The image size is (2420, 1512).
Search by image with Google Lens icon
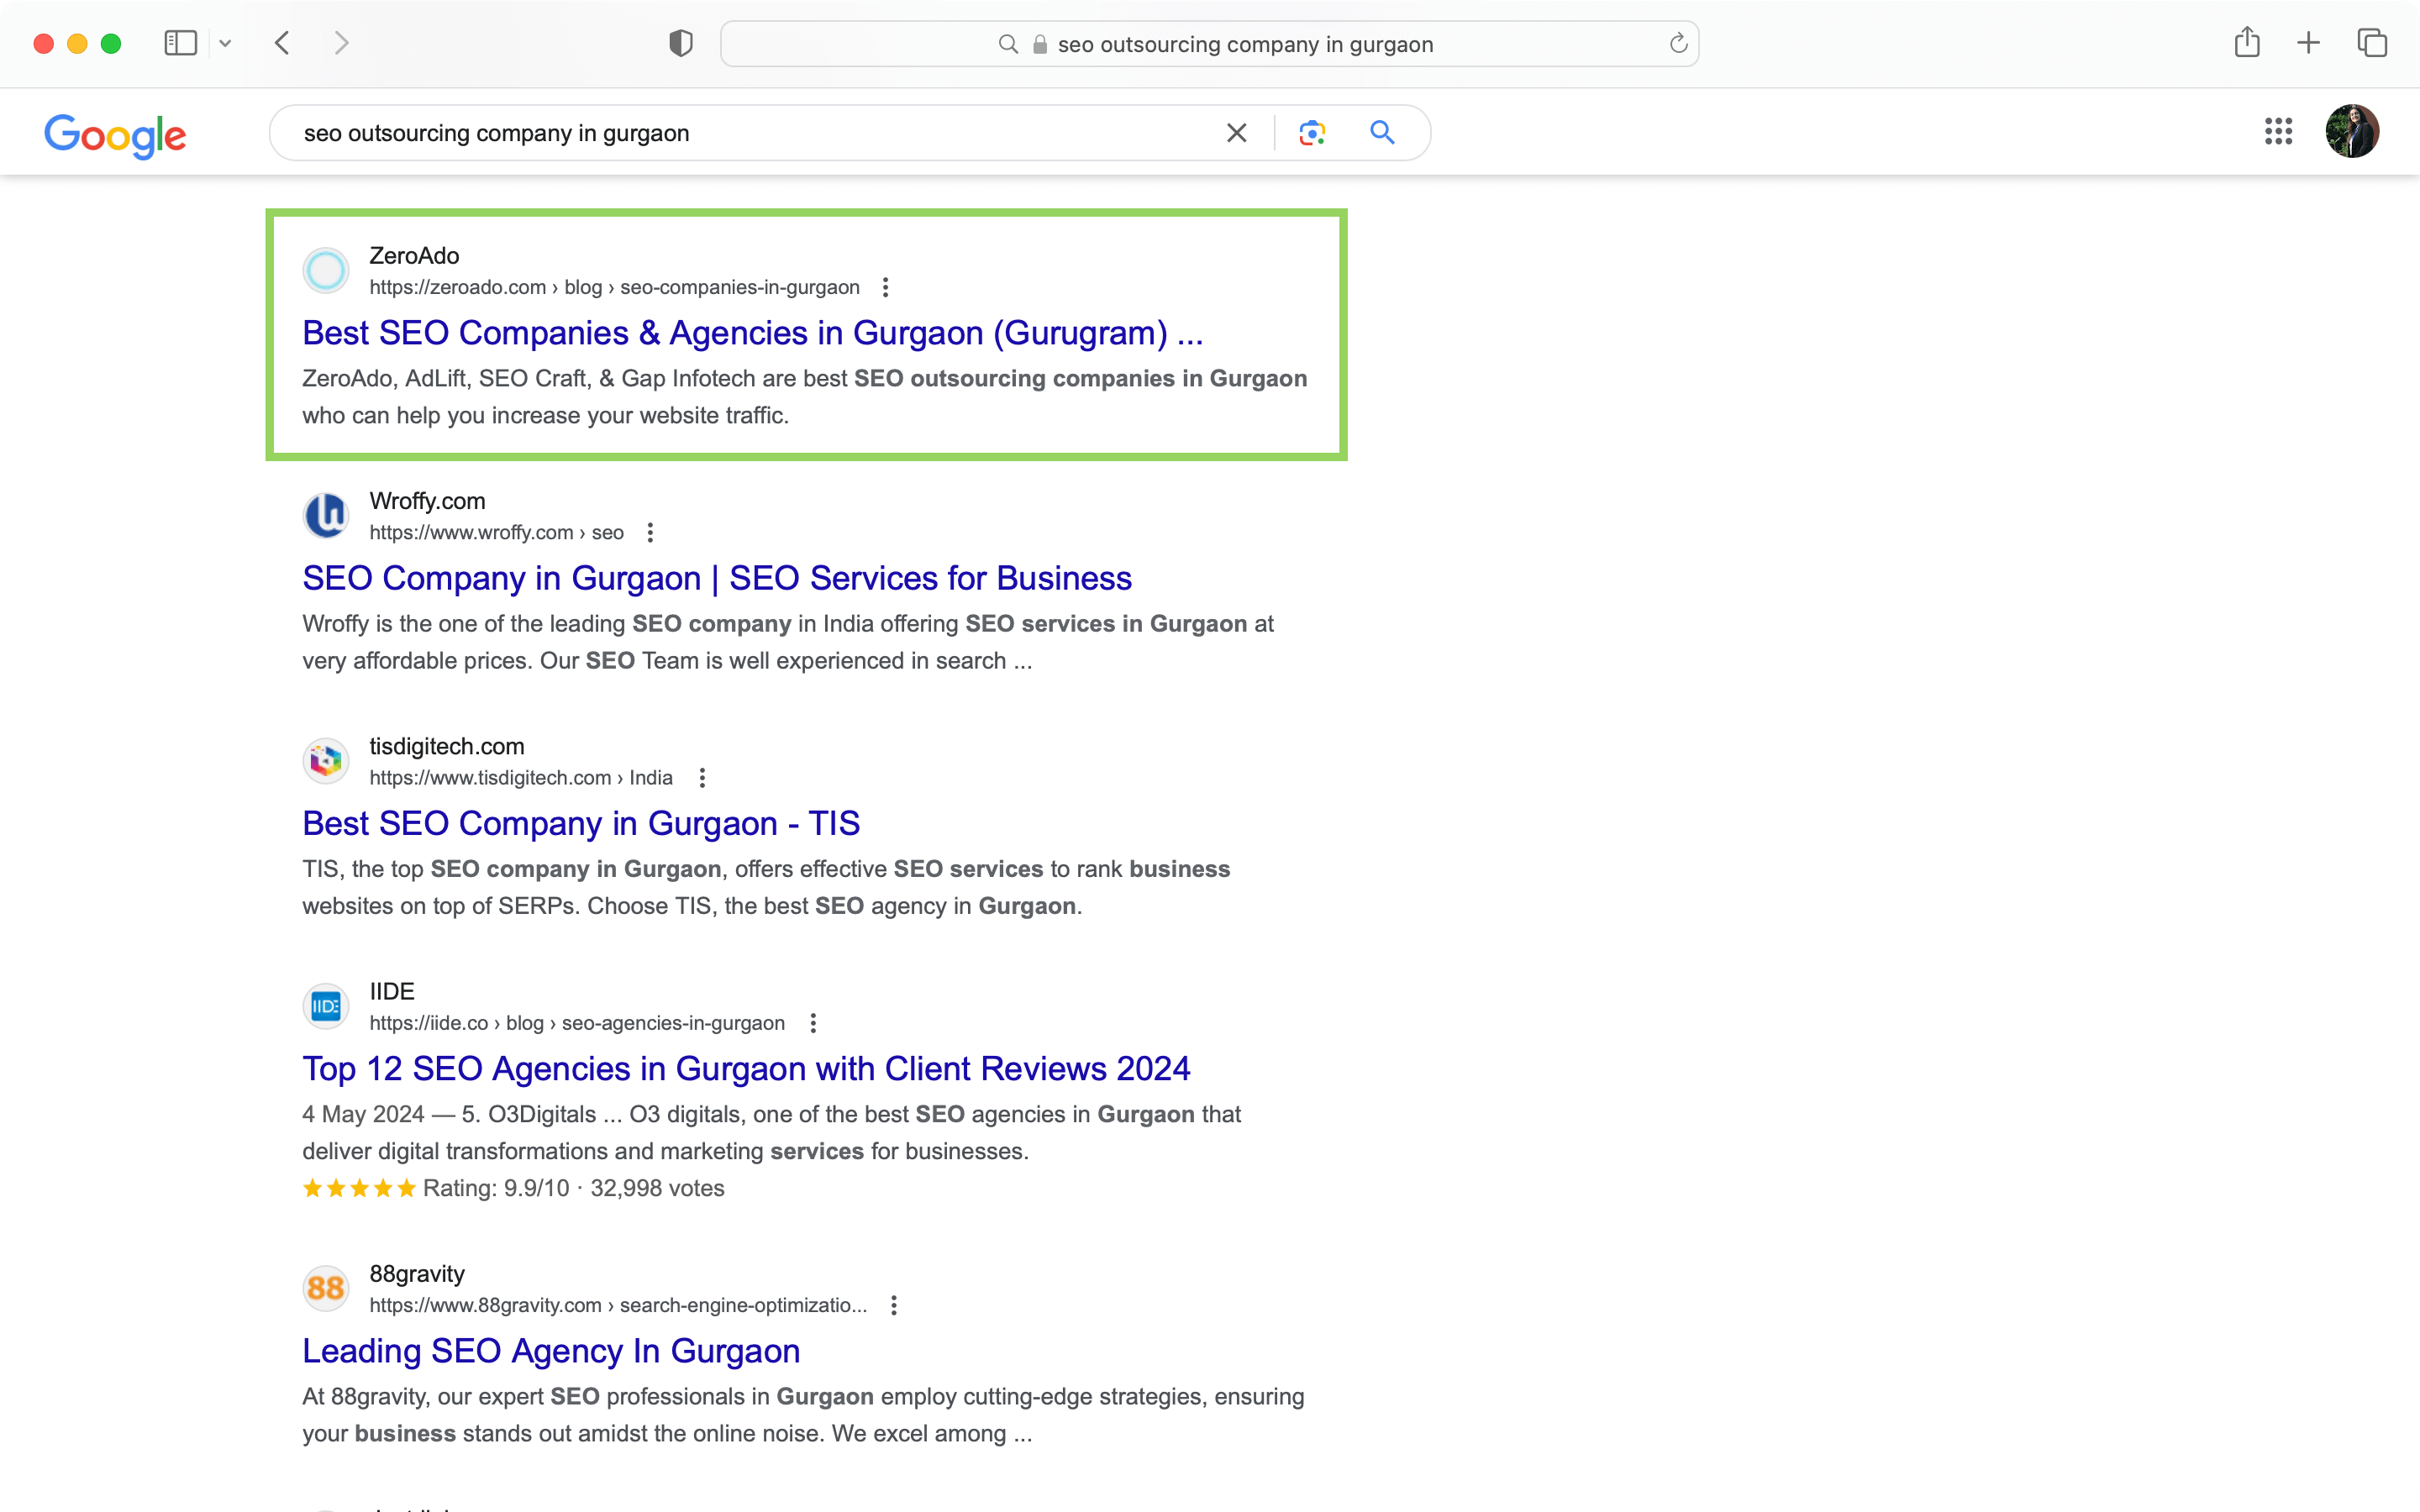tap(1312, 133)
